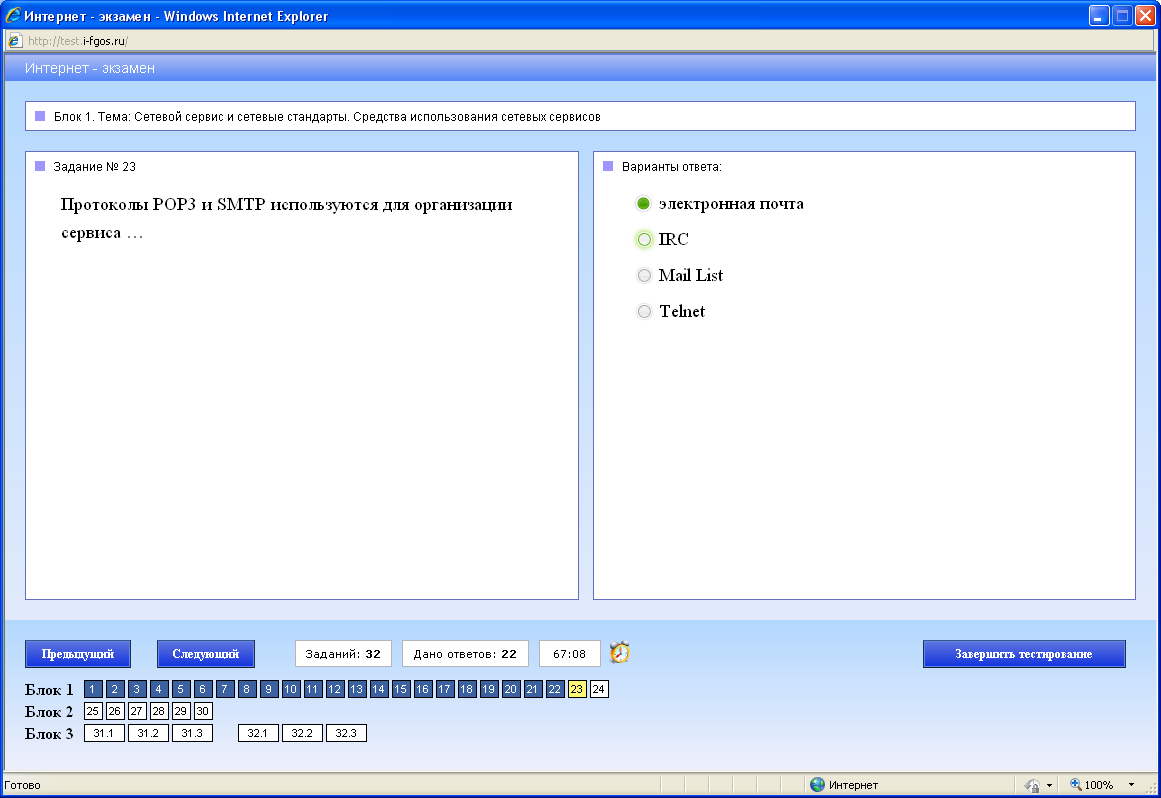The image size is (1161, 798).
Task: Choose the Mail List radio button
Action: click(x=644, y=275)
